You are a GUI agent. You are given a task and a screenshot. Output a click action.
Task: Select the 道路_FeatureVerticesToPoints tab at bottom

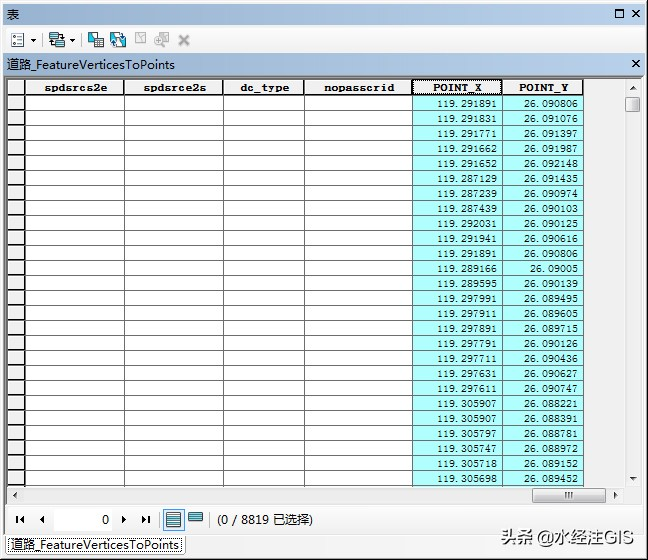coord(95,545)
